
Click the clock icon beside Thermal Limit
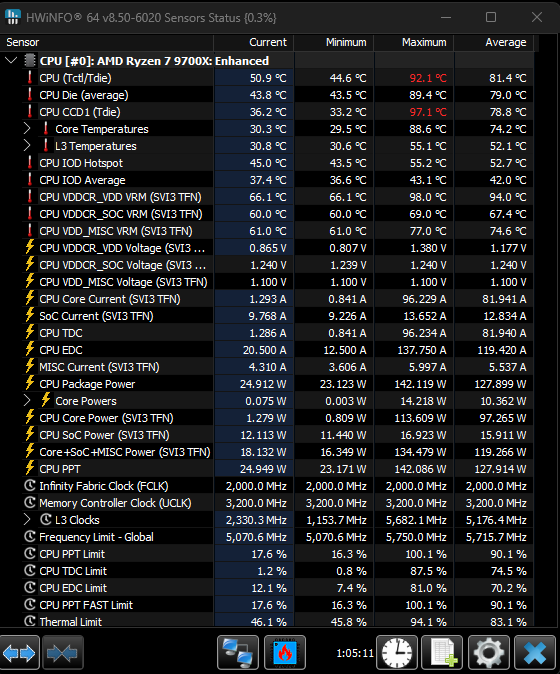30,621
